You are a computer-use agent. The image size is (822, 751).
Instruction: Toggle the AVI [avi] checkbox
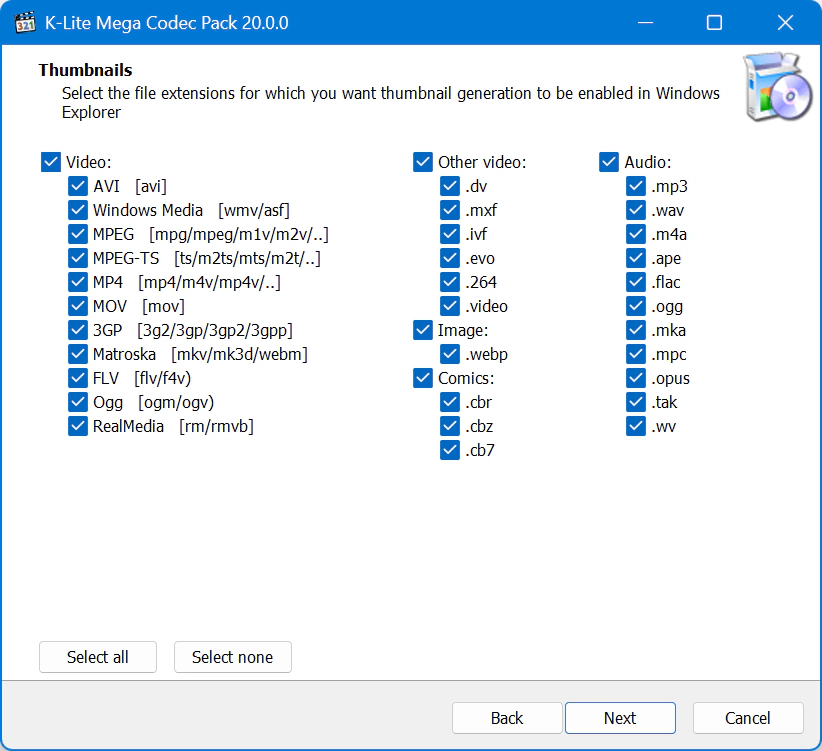click(78, 186)
